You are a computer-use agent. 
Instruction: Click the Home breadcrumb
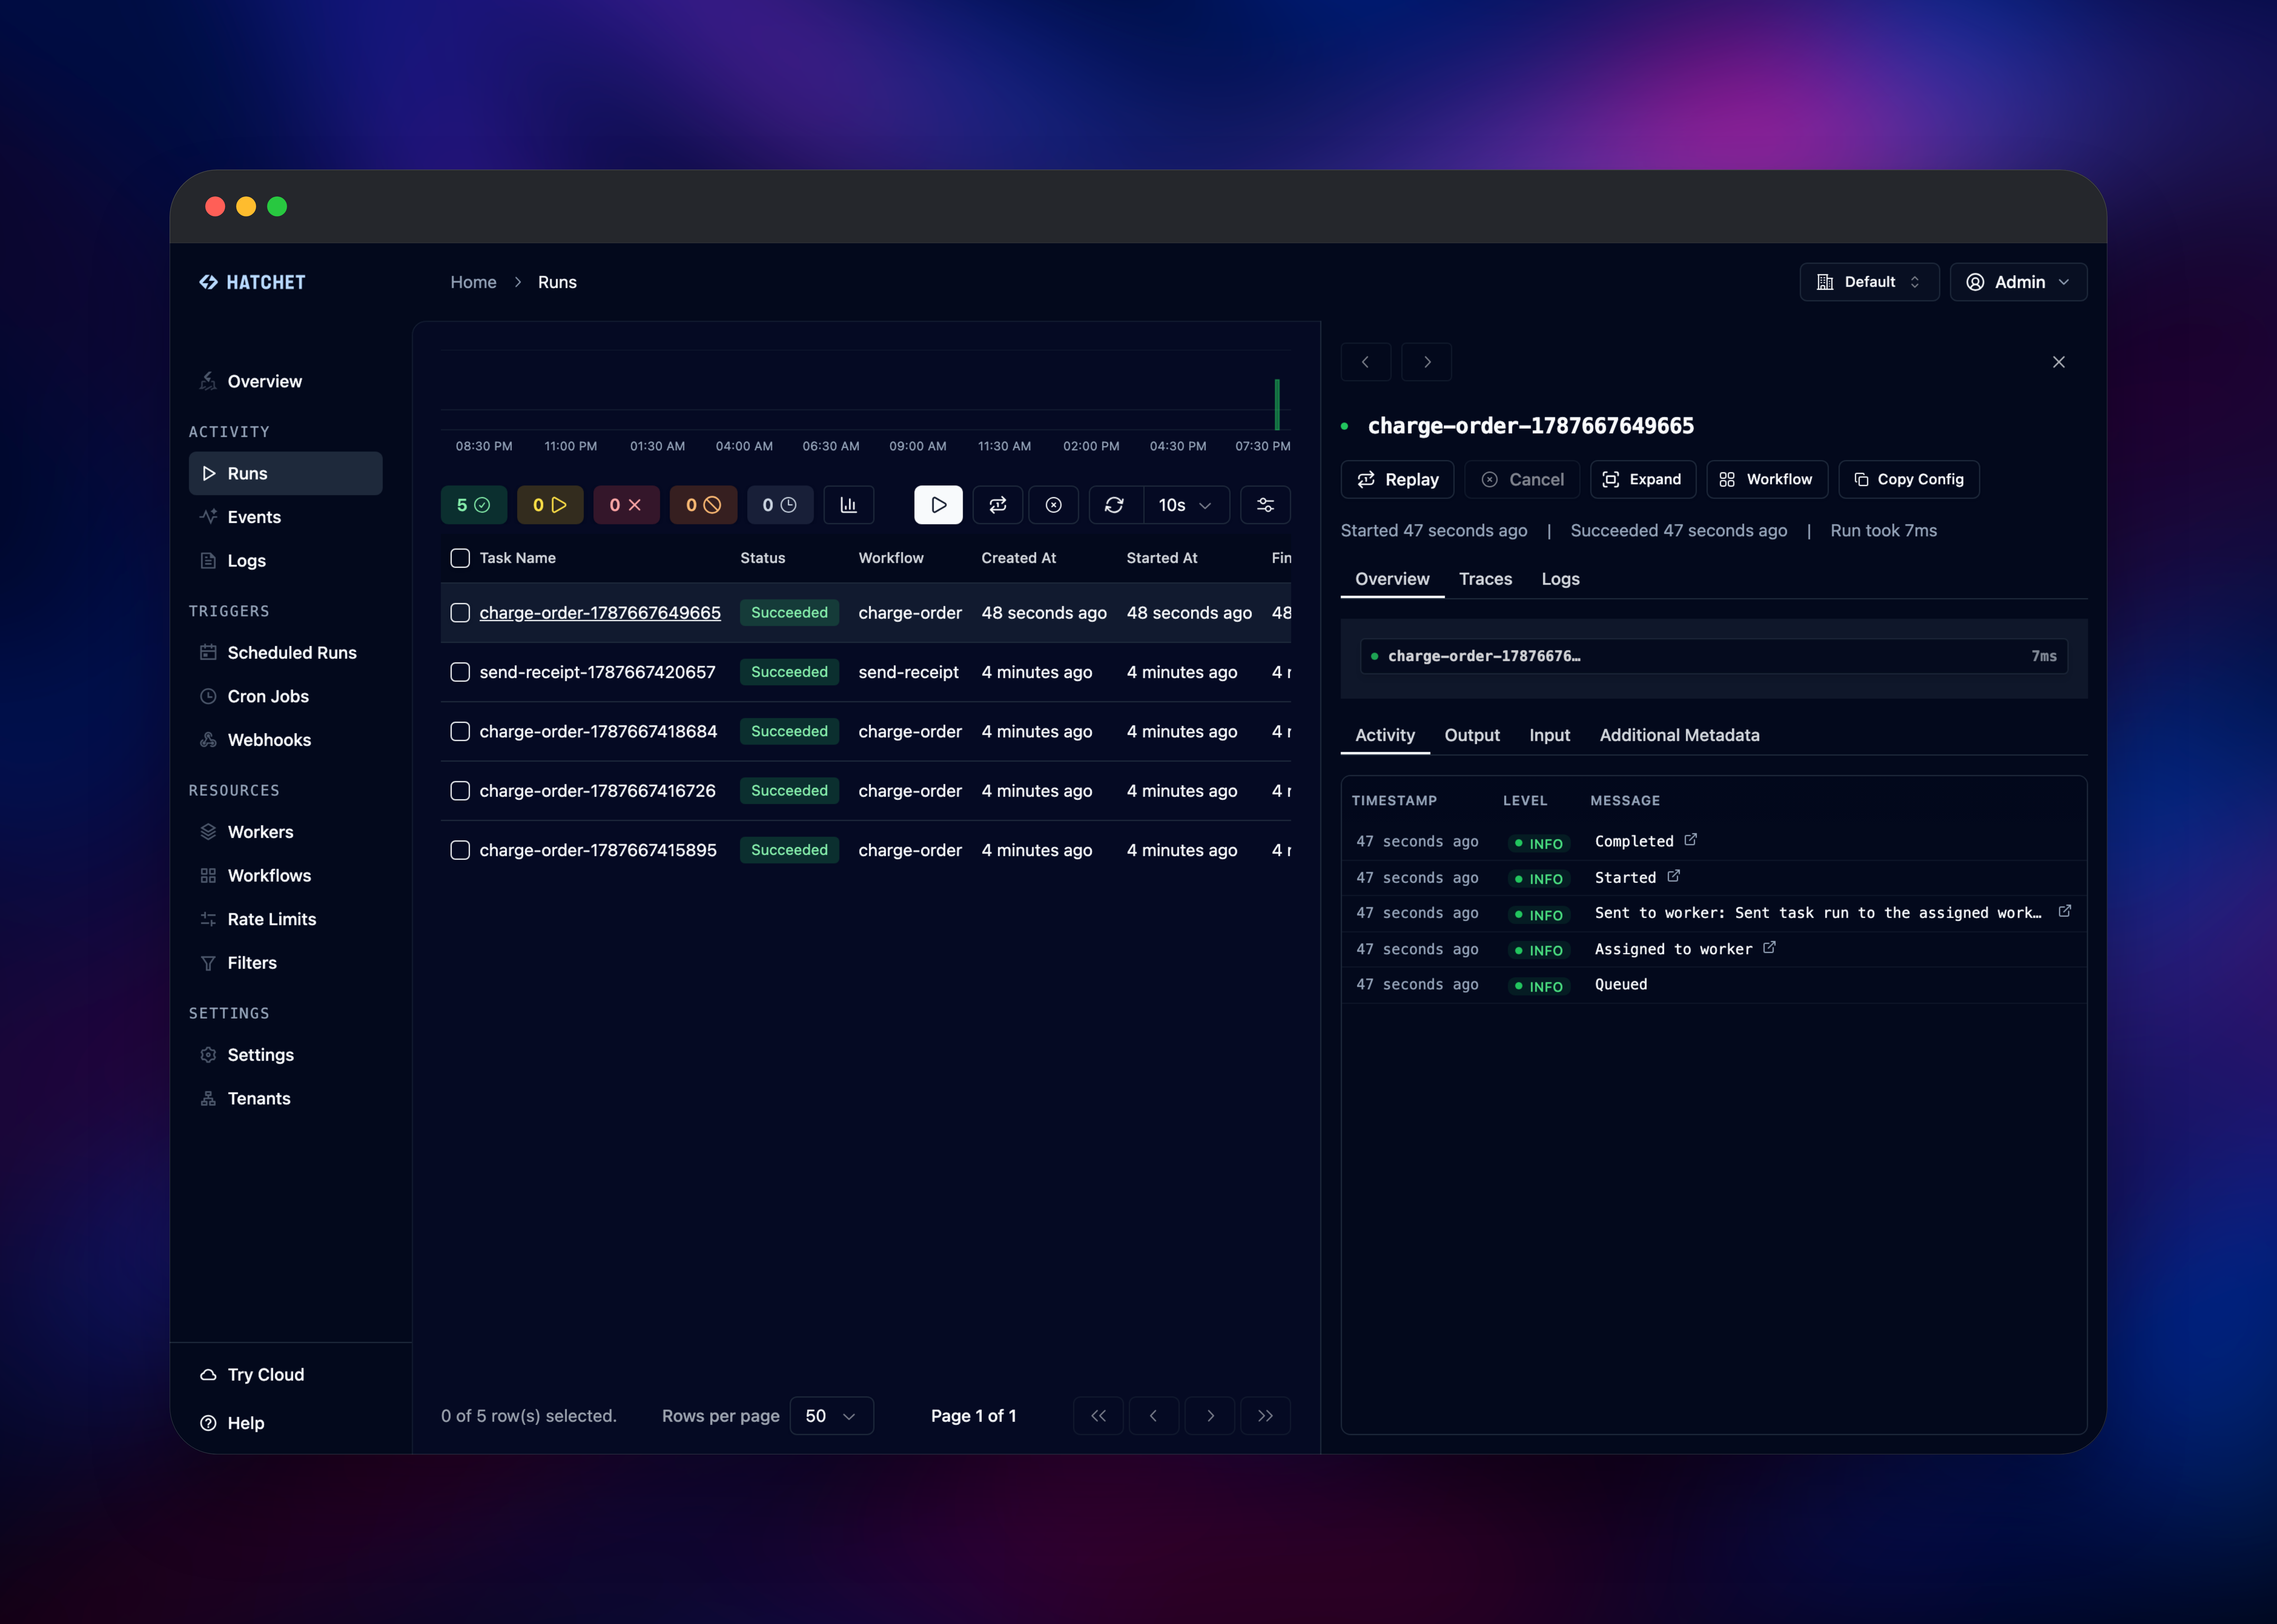coord(473,282)
